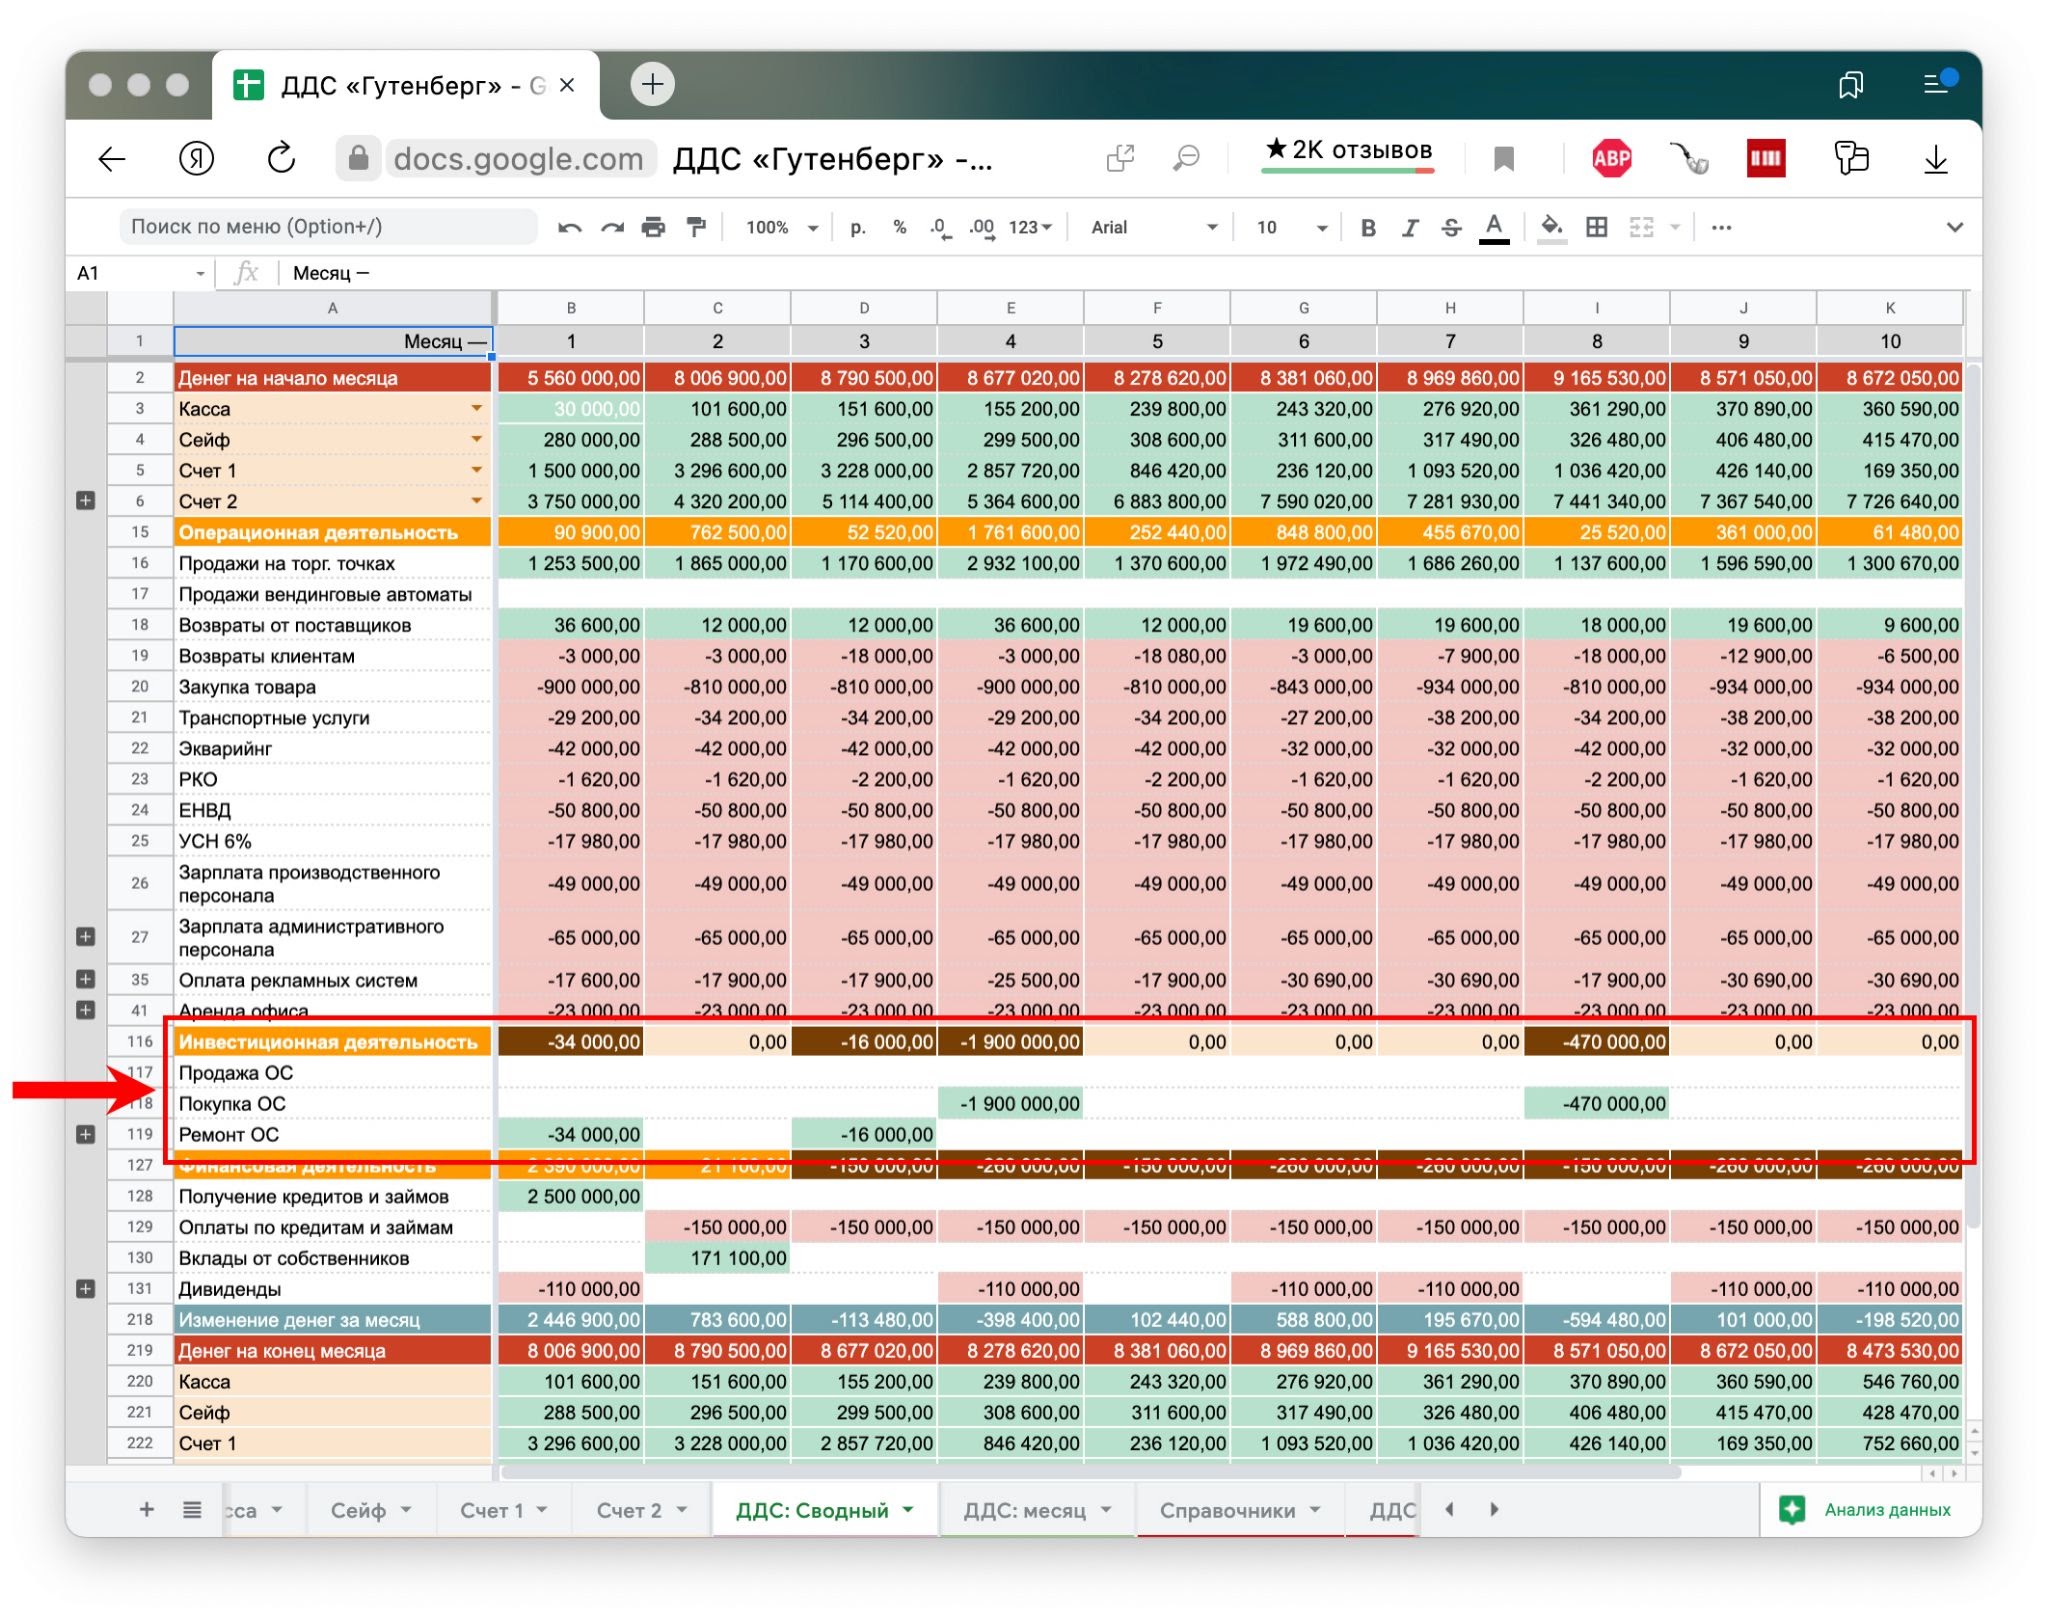This screenshot has height=1618, width=2048.
Task: Toggle bold formatting
Action: coord(1368,228)
